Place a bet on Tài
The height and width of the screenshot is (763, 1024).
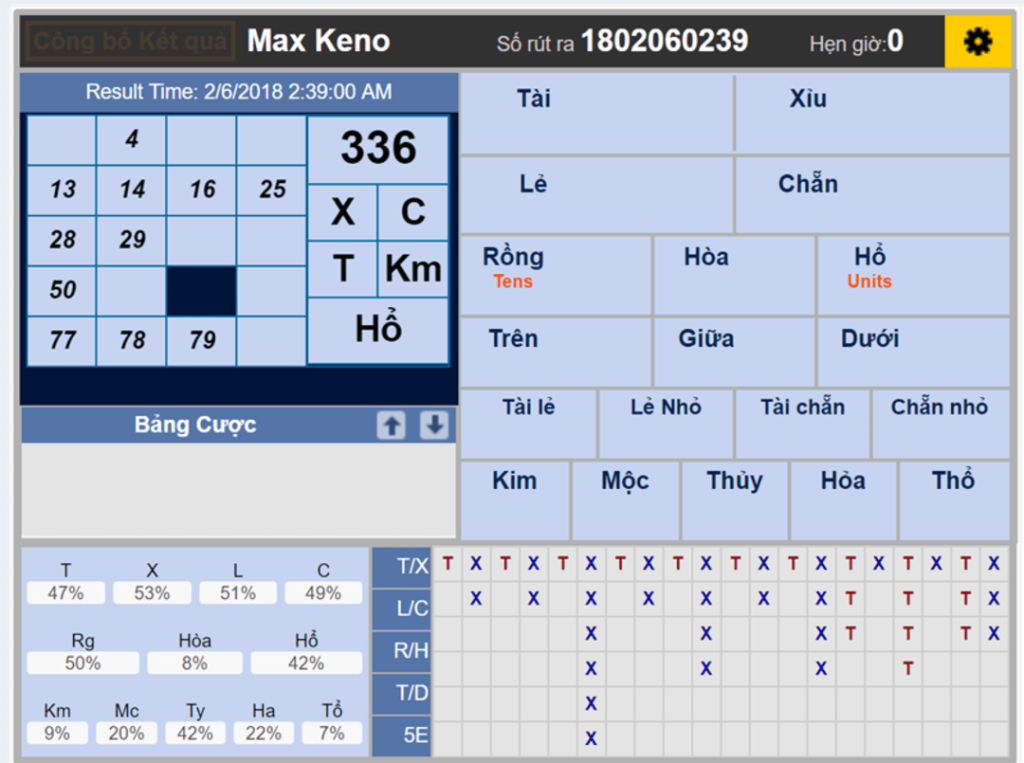(x=597, y=114)
